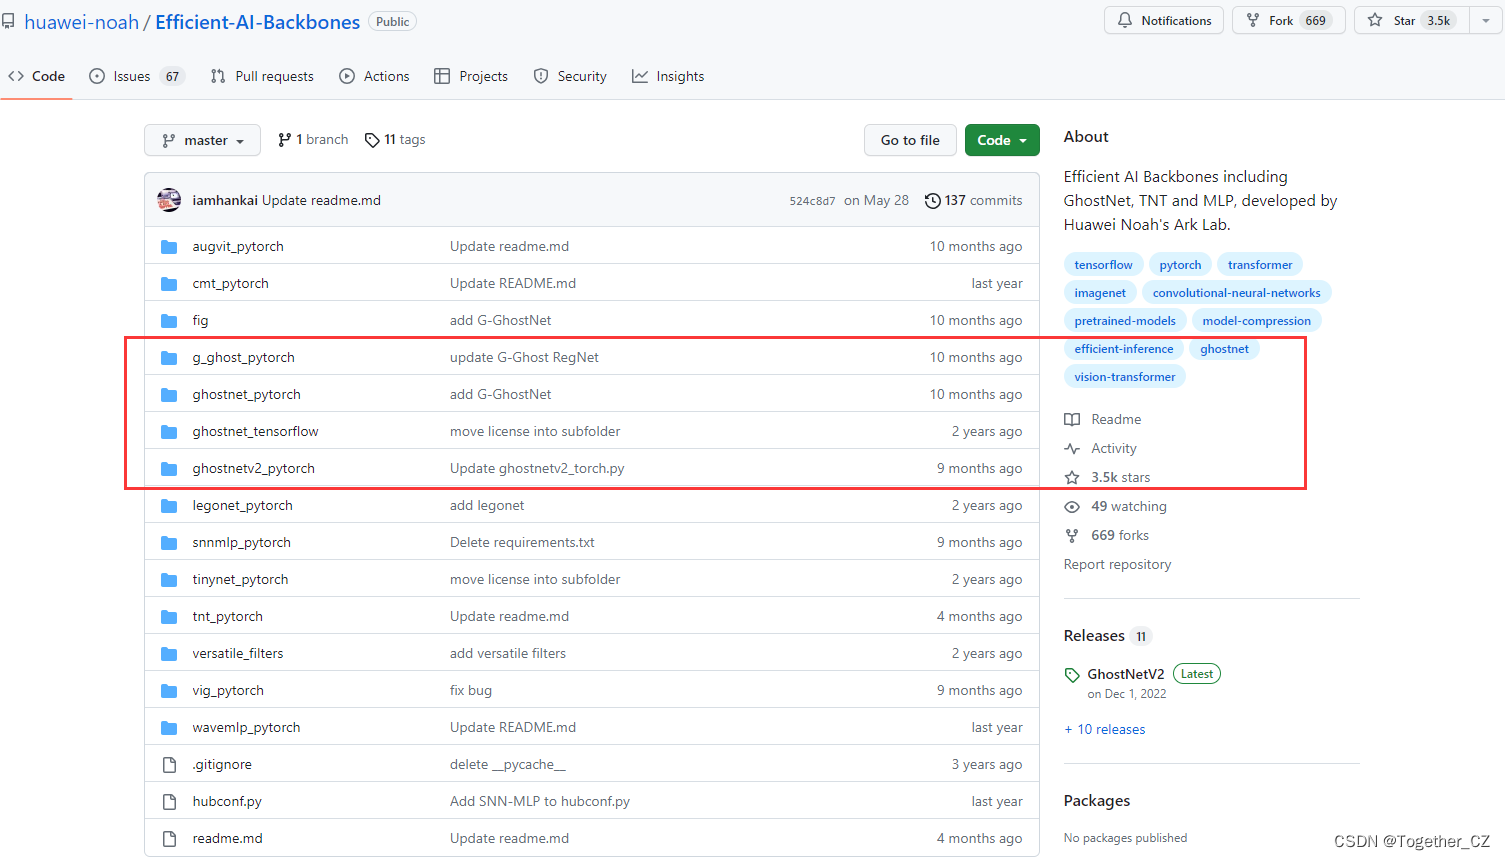Open the g_ghost_pytorch folder name
Viewport: 1505px width, 860px height.
point(243,358)
